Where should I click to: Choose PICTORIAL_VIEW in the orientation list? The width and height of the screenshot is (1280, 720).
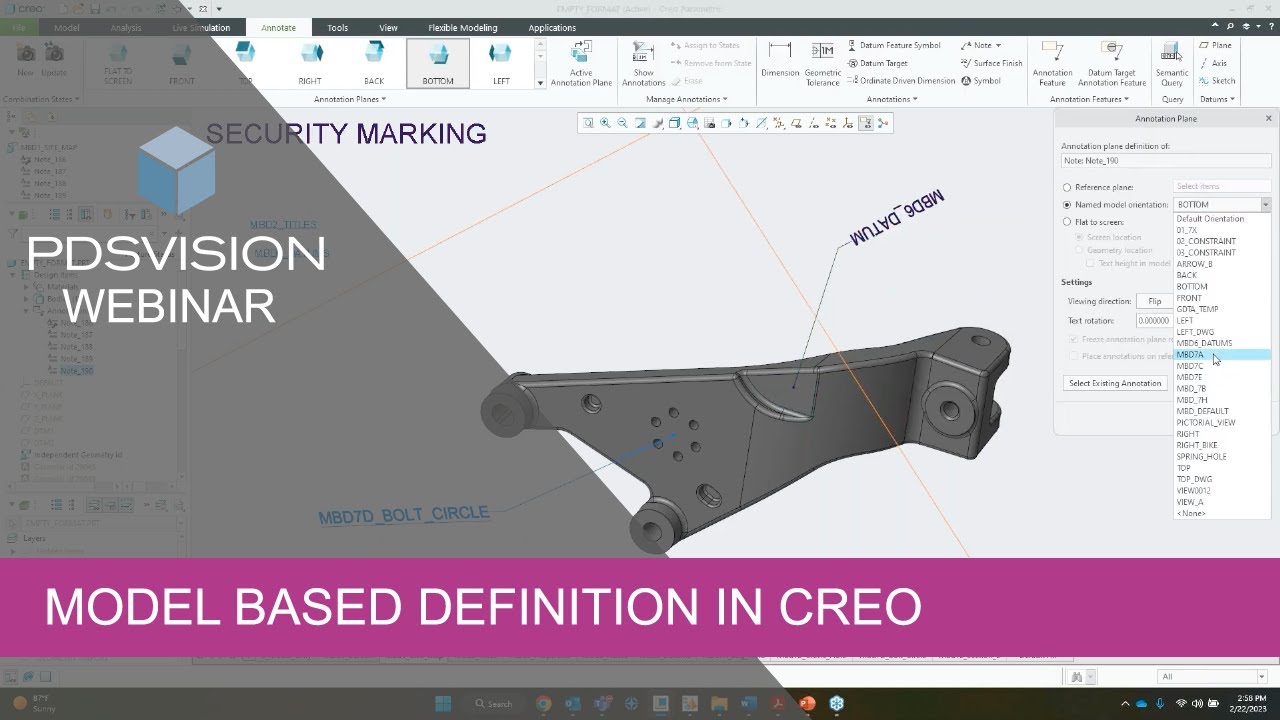tap(1223, 423)
